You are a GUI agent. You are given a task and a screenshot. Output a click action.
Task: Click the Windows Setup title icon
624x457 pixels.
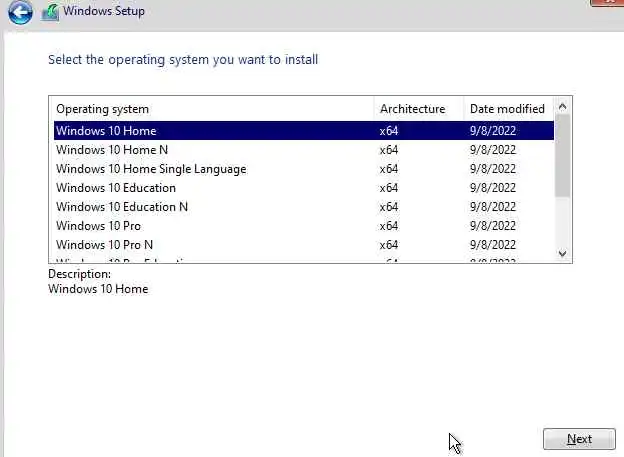tap(51, 12)
